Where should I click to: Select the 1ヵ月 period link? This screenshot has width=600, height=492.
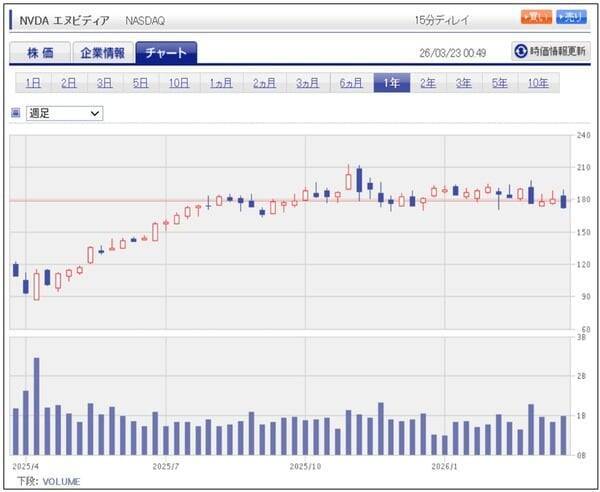coord(221,83)
